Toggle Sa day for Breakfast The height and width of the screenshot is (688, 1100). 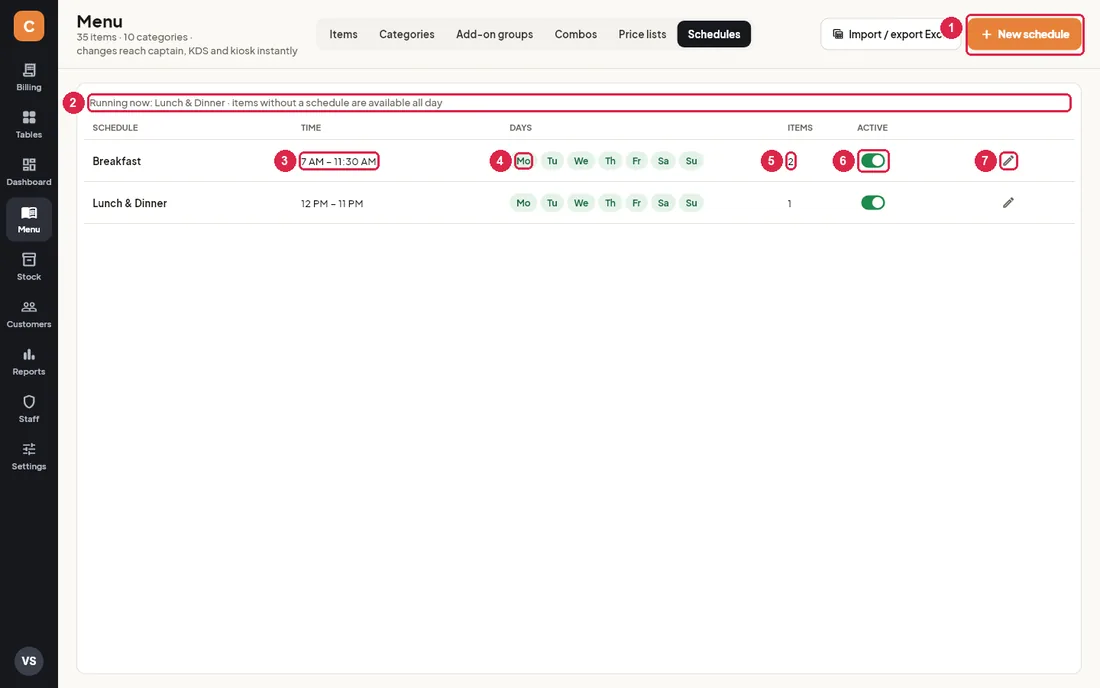663,161
